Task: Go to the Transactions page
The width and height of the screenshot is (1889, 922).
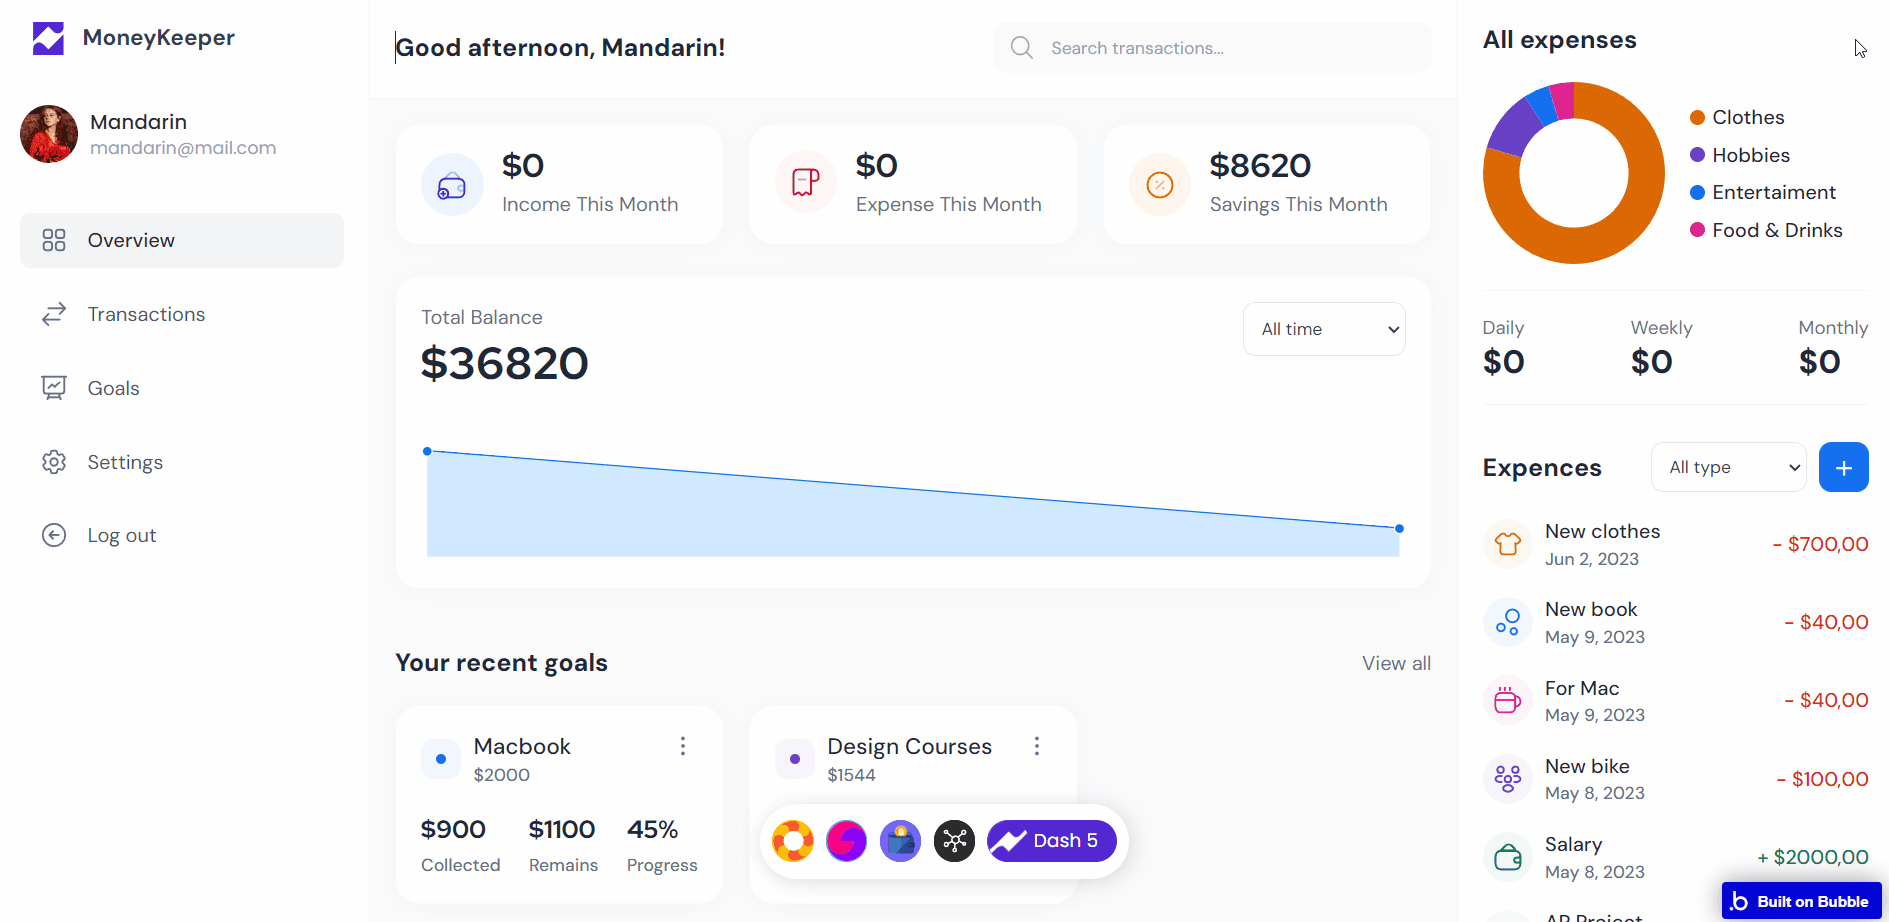Action: click(x=146, y=314)
